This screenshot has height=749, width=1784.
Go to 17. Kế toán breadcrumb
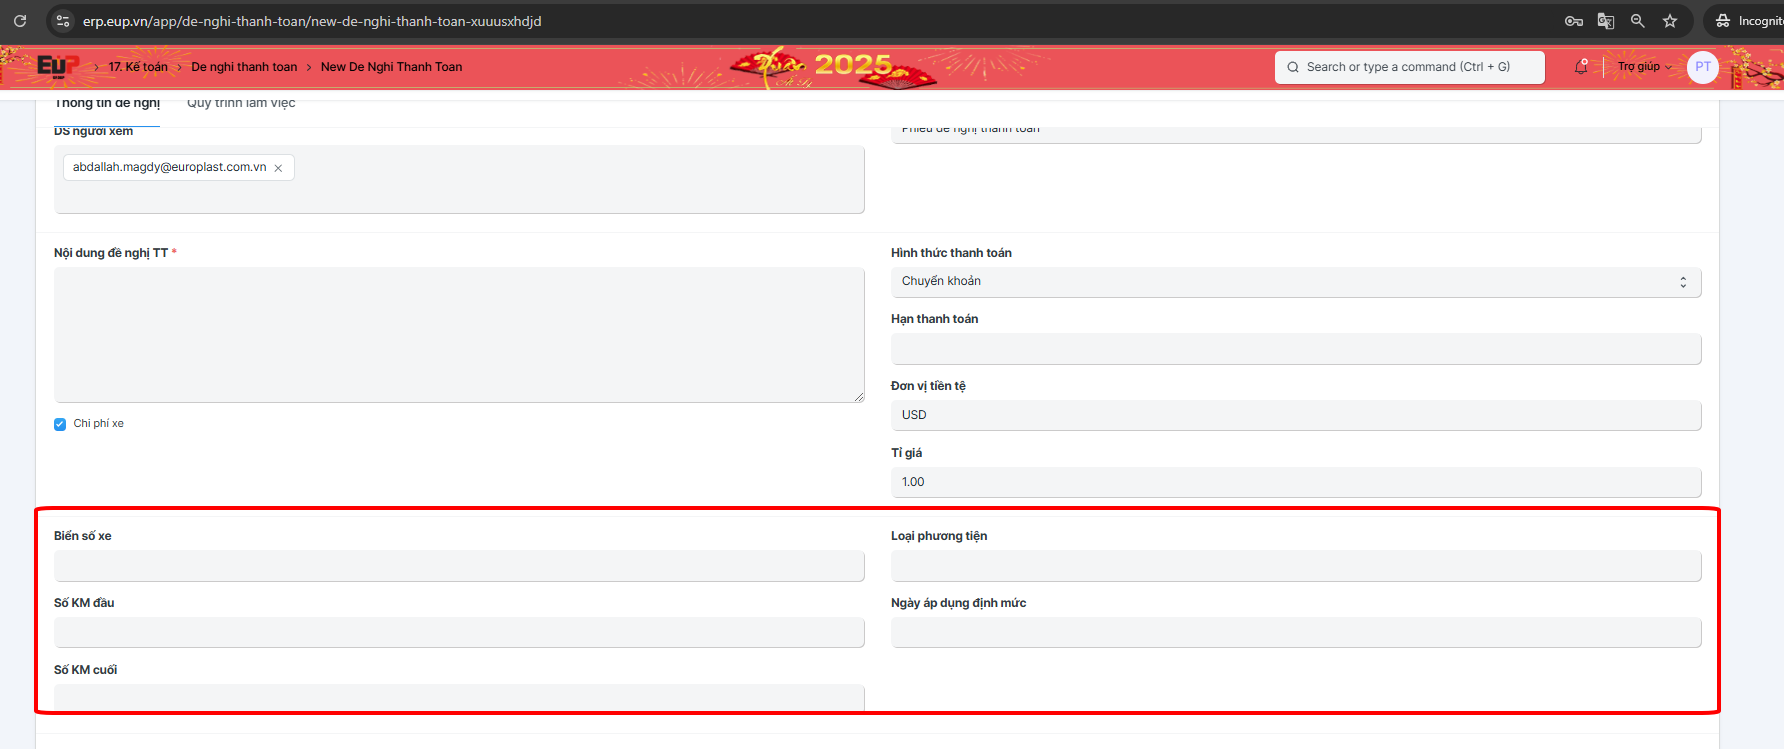pos(138,67)
